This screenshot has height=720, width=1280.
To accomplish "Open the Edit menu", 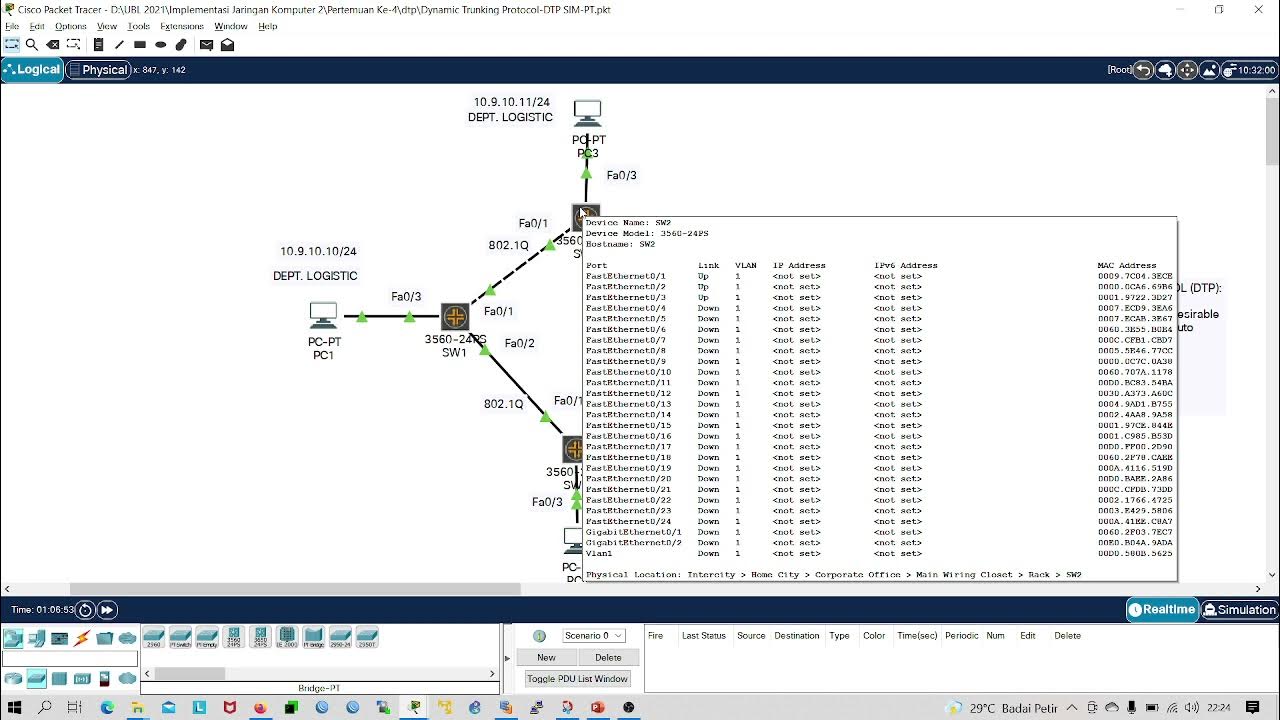I will click(x=36, y=26).
